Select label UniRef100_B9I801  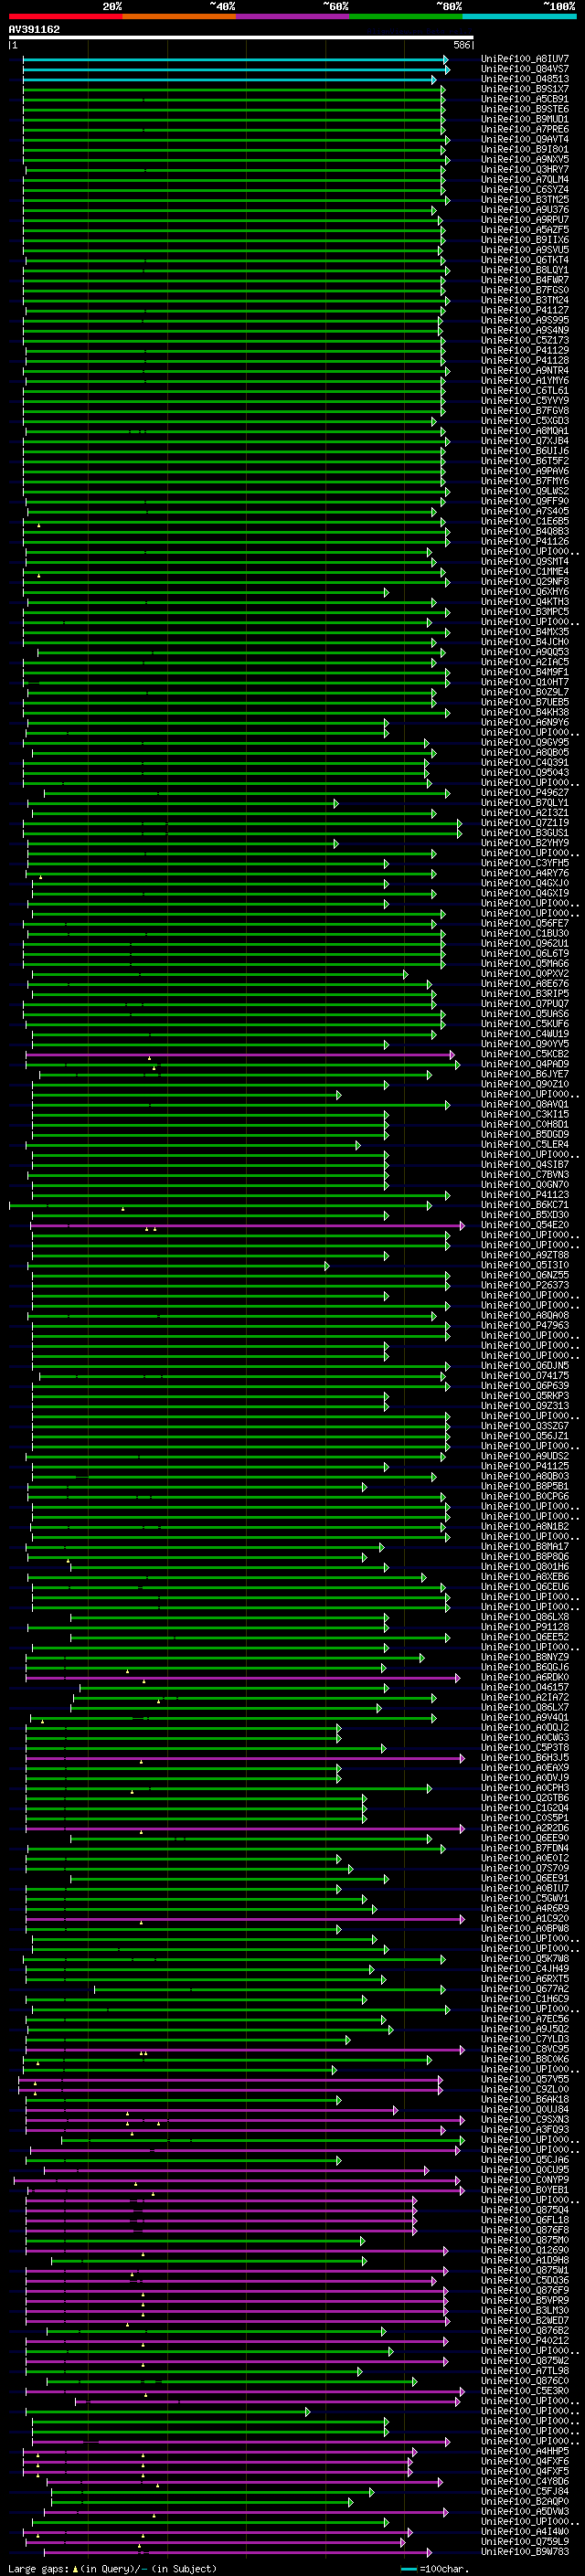[x=524, y=149]
